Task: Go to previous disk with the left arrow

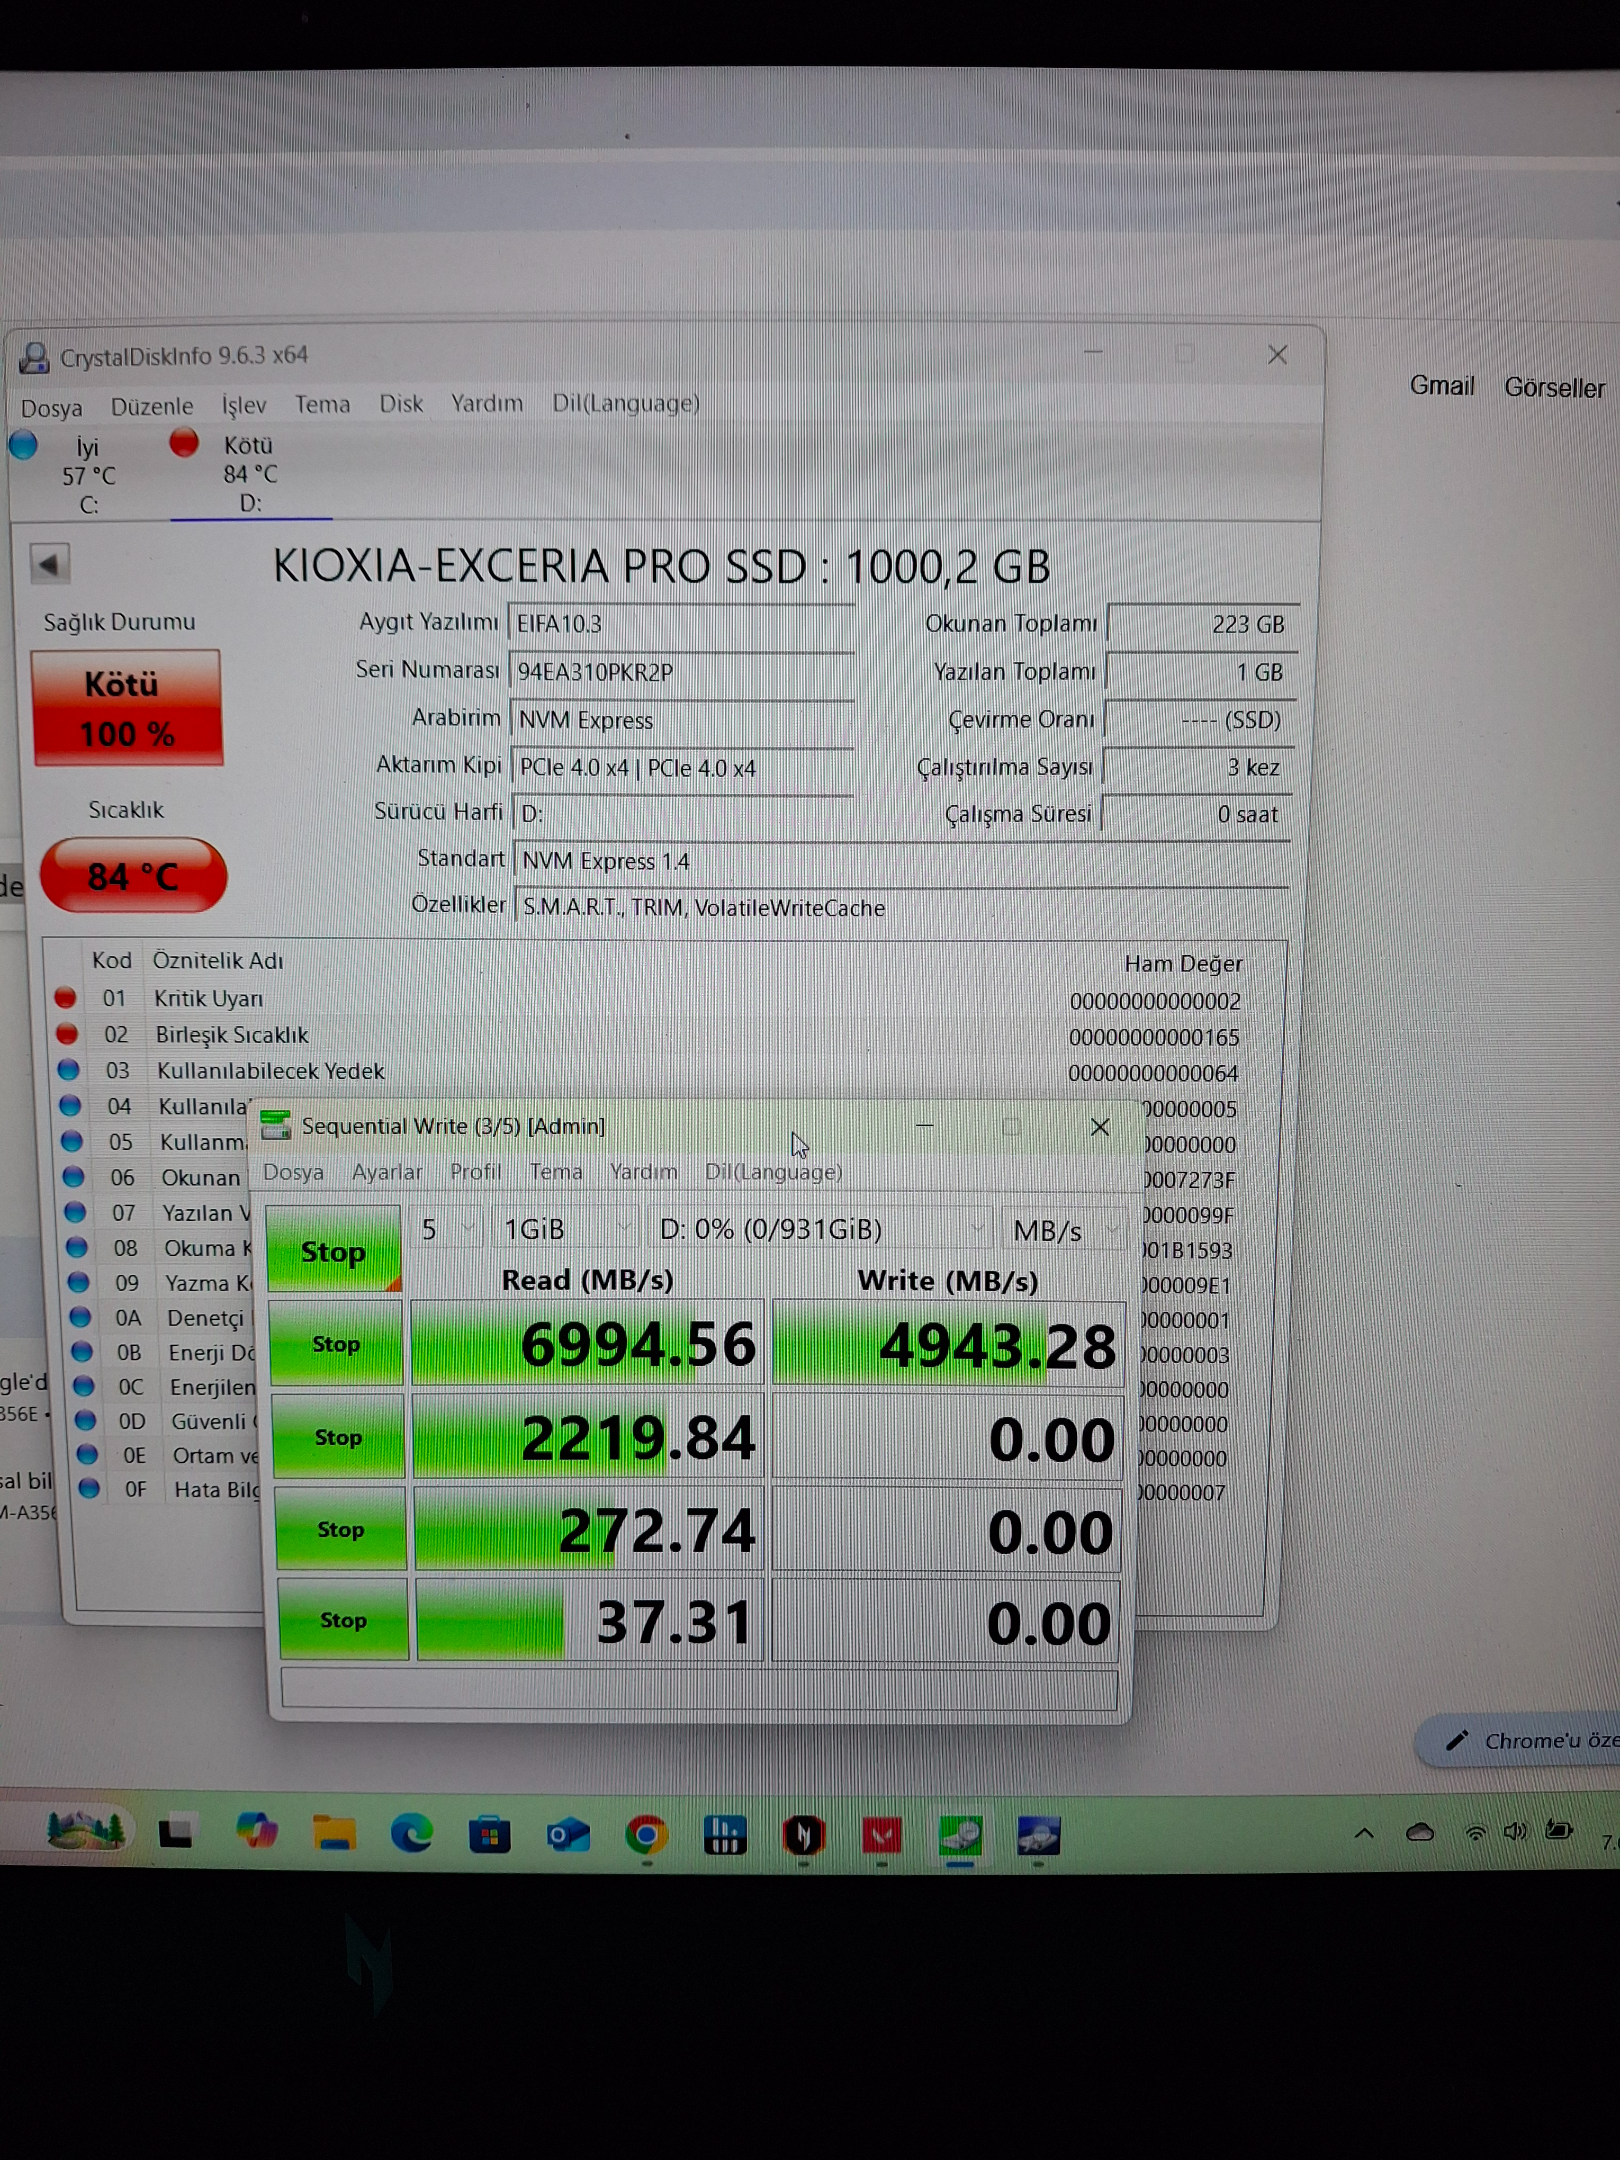Action: coord(49,564)
